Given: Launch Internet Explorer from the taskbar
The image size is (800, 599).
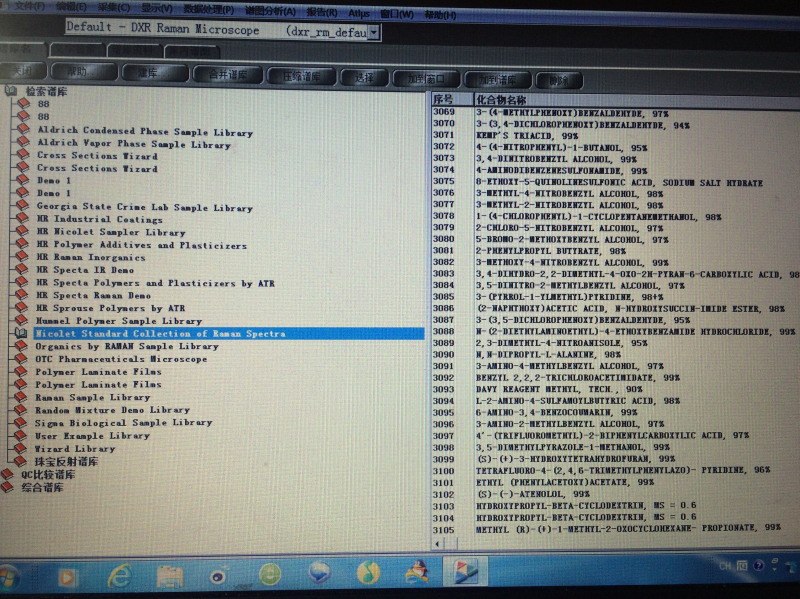Looking at the screenshot, I should pyautogui.click(x=119, y=576).
